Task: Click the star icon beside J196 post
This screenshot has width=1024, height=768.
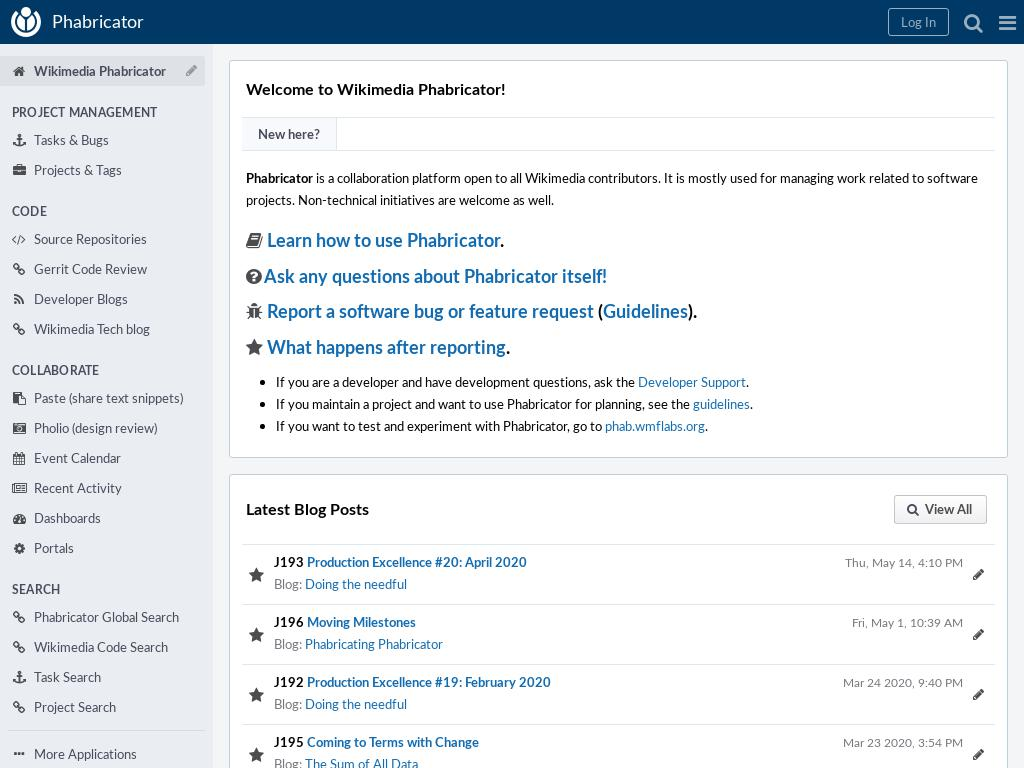Action: tap(256, 635)
